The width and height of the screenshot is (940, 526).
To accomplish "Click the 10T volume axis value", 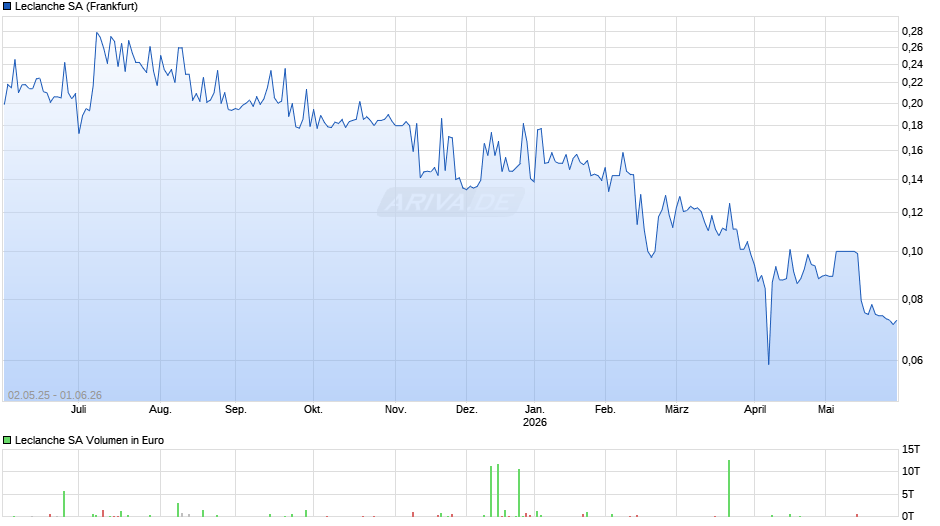I will pos(911,471).
